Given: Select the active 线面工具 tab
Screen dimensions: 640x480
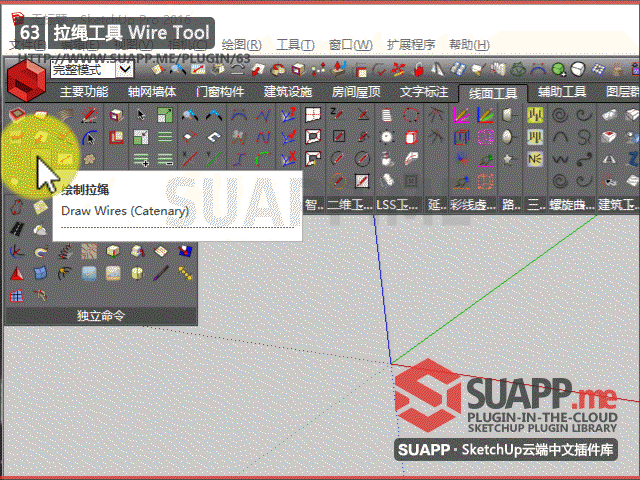Looking at the screenshot, I should coord(493,93).
